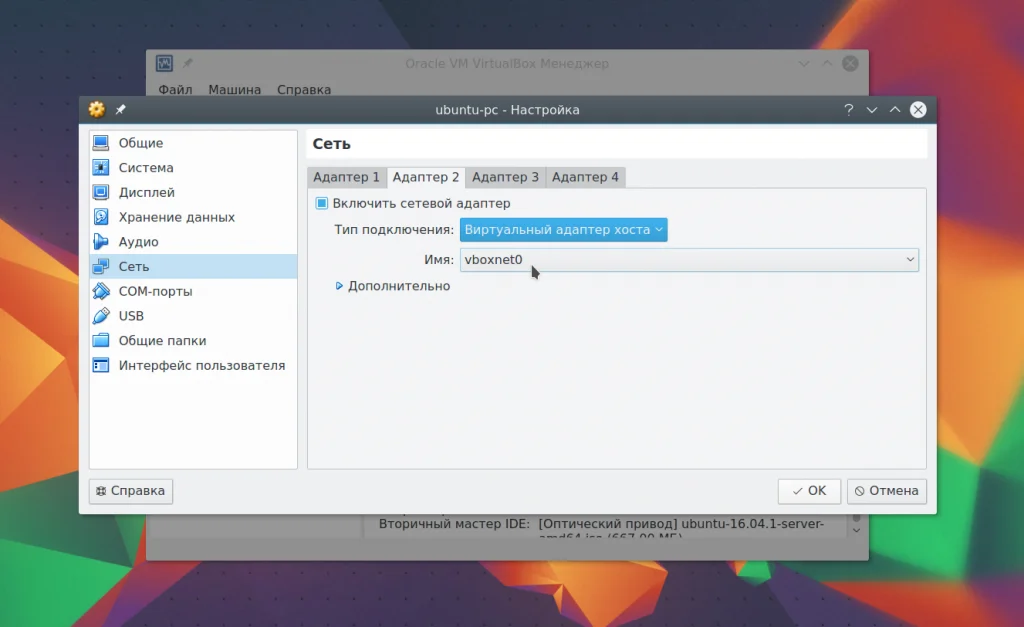Image resolution: width=1024 pixels, height=627 pixels.
Task: Click the speaker icon beside Аудио
Action: pyautogui.click(x=101, y=242)
